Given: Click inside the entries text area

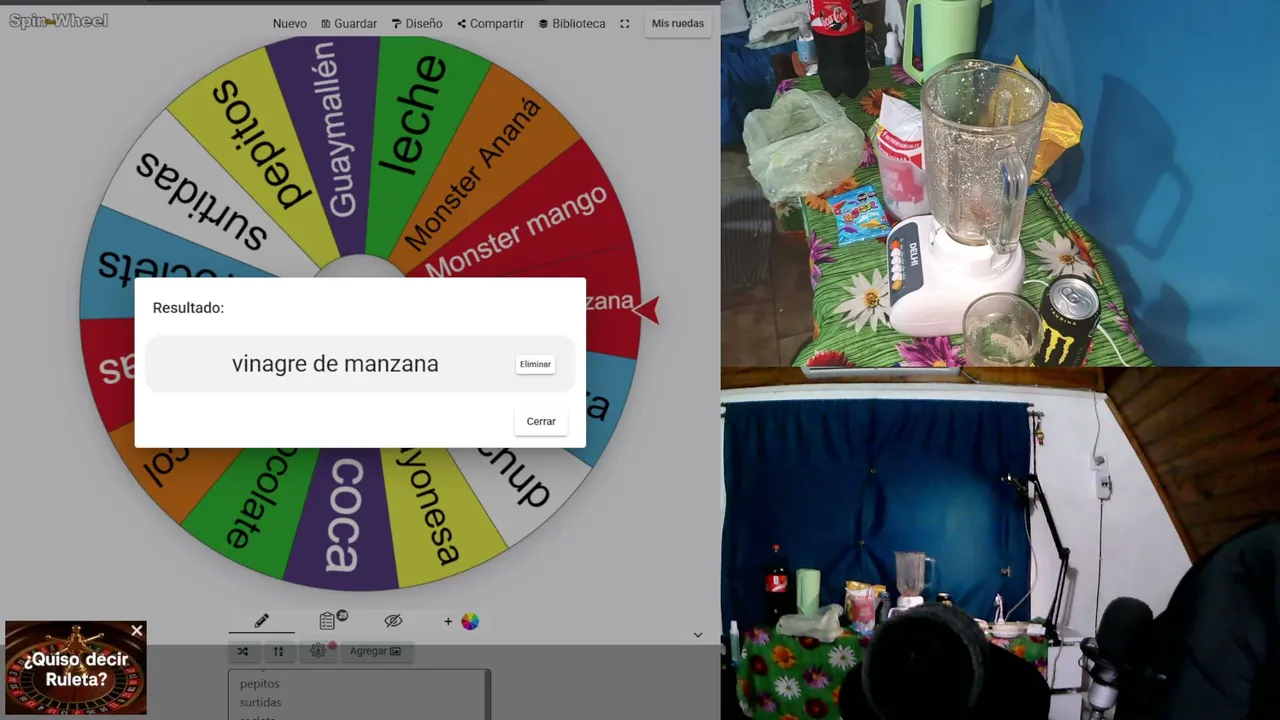Looking at the screenshot, I should pos(359,695).
